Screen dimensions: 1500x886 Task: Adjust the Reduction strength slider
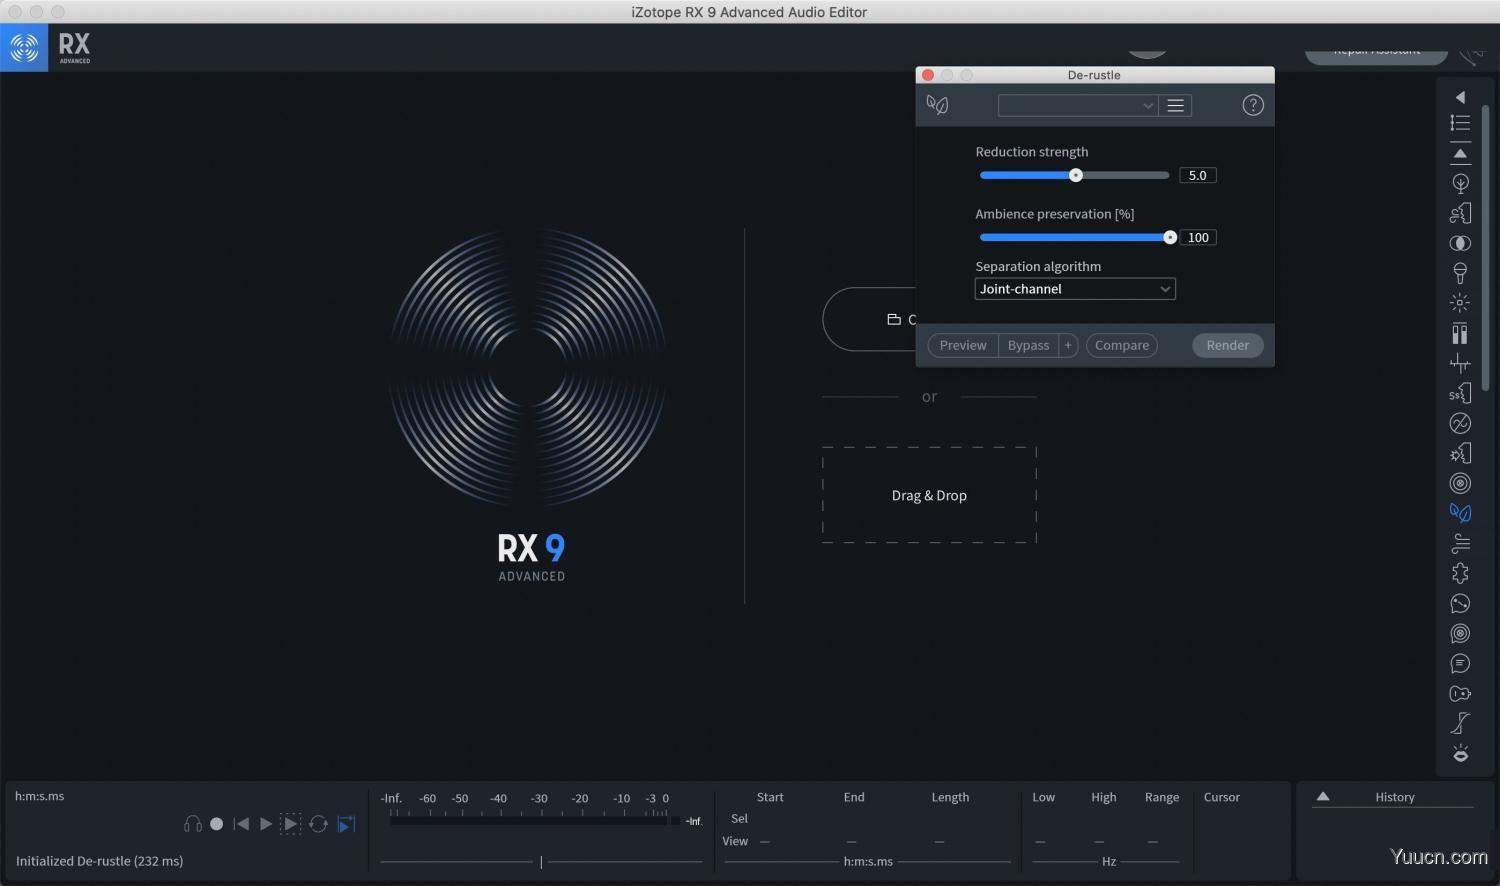click(1076, 175)
